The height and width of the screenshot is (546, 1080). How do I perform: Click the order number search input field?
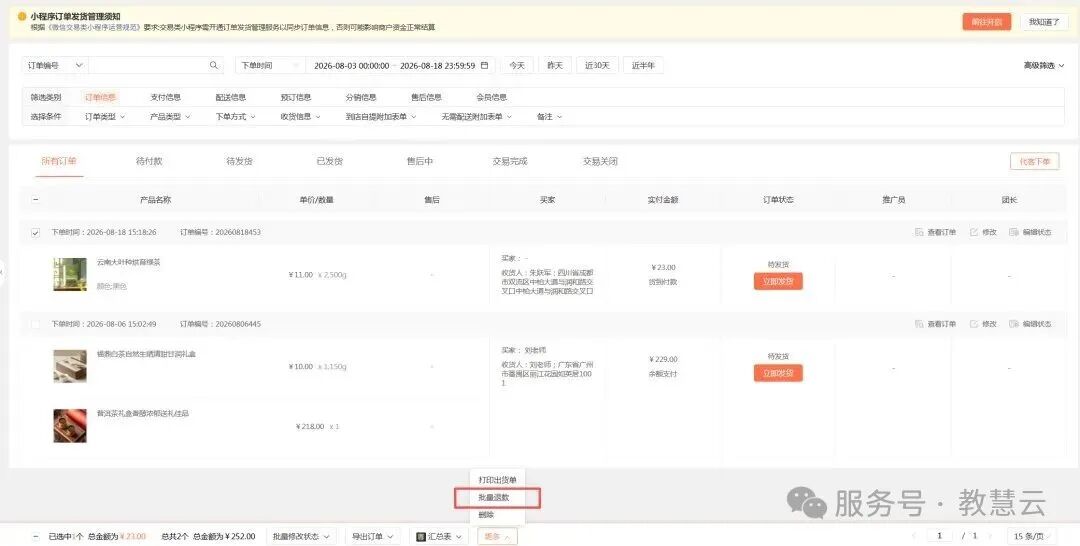point(147,65)
